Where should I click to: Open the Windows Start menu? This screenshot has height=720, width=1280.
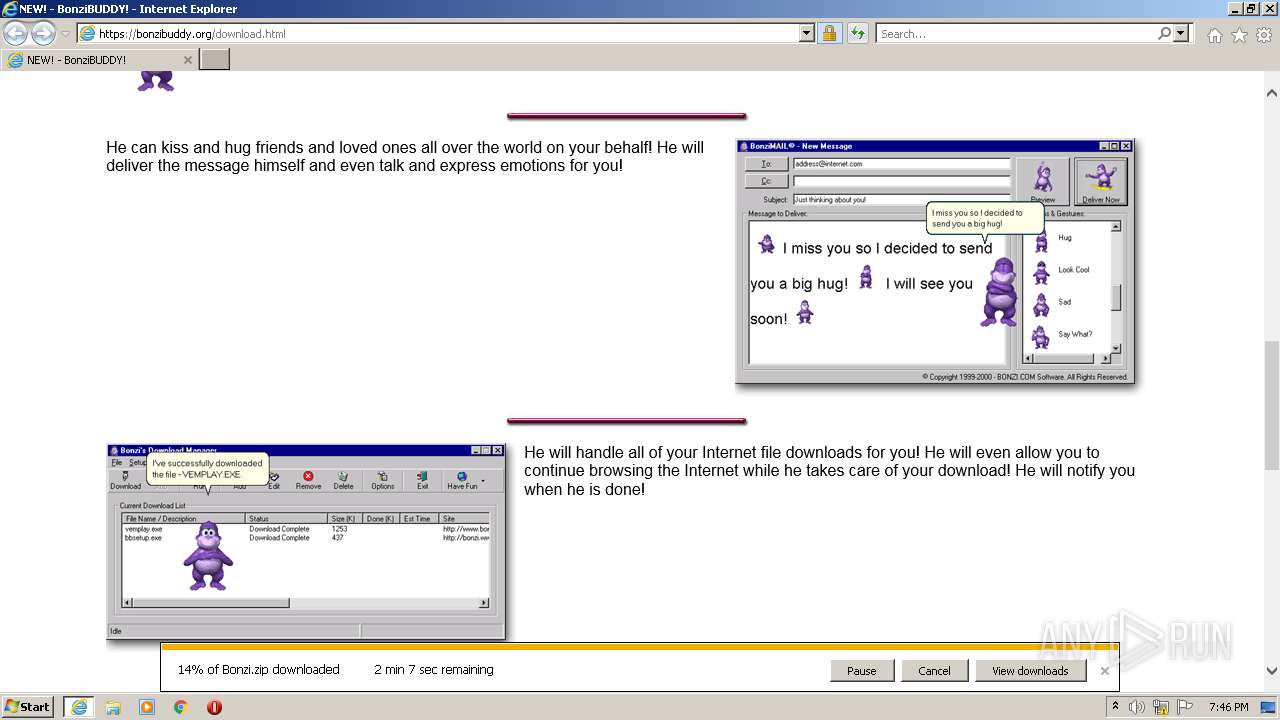[28, 707]
